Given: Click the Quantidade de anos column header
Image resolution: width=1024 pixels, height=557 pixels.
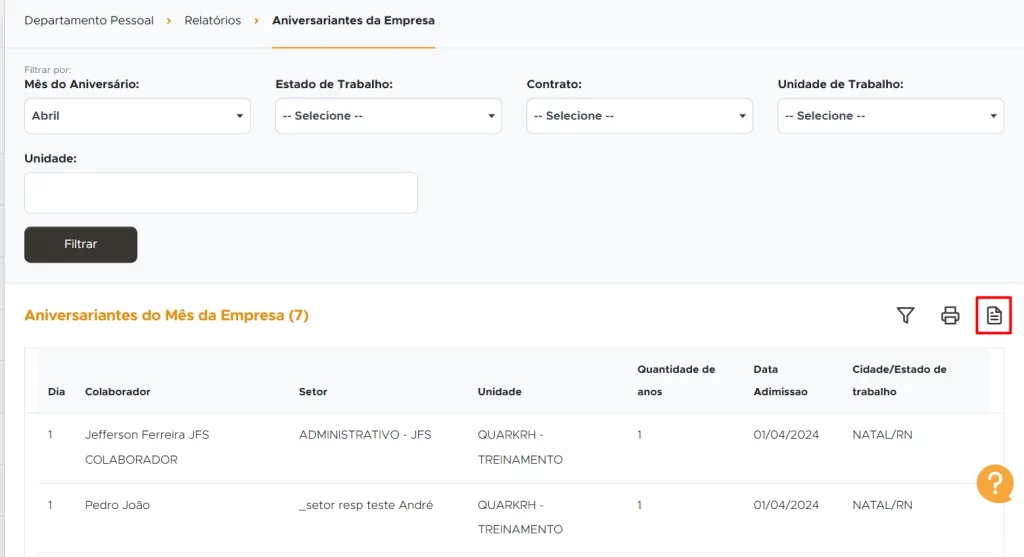Looking at the screenshot, I should tap(676, 381).
